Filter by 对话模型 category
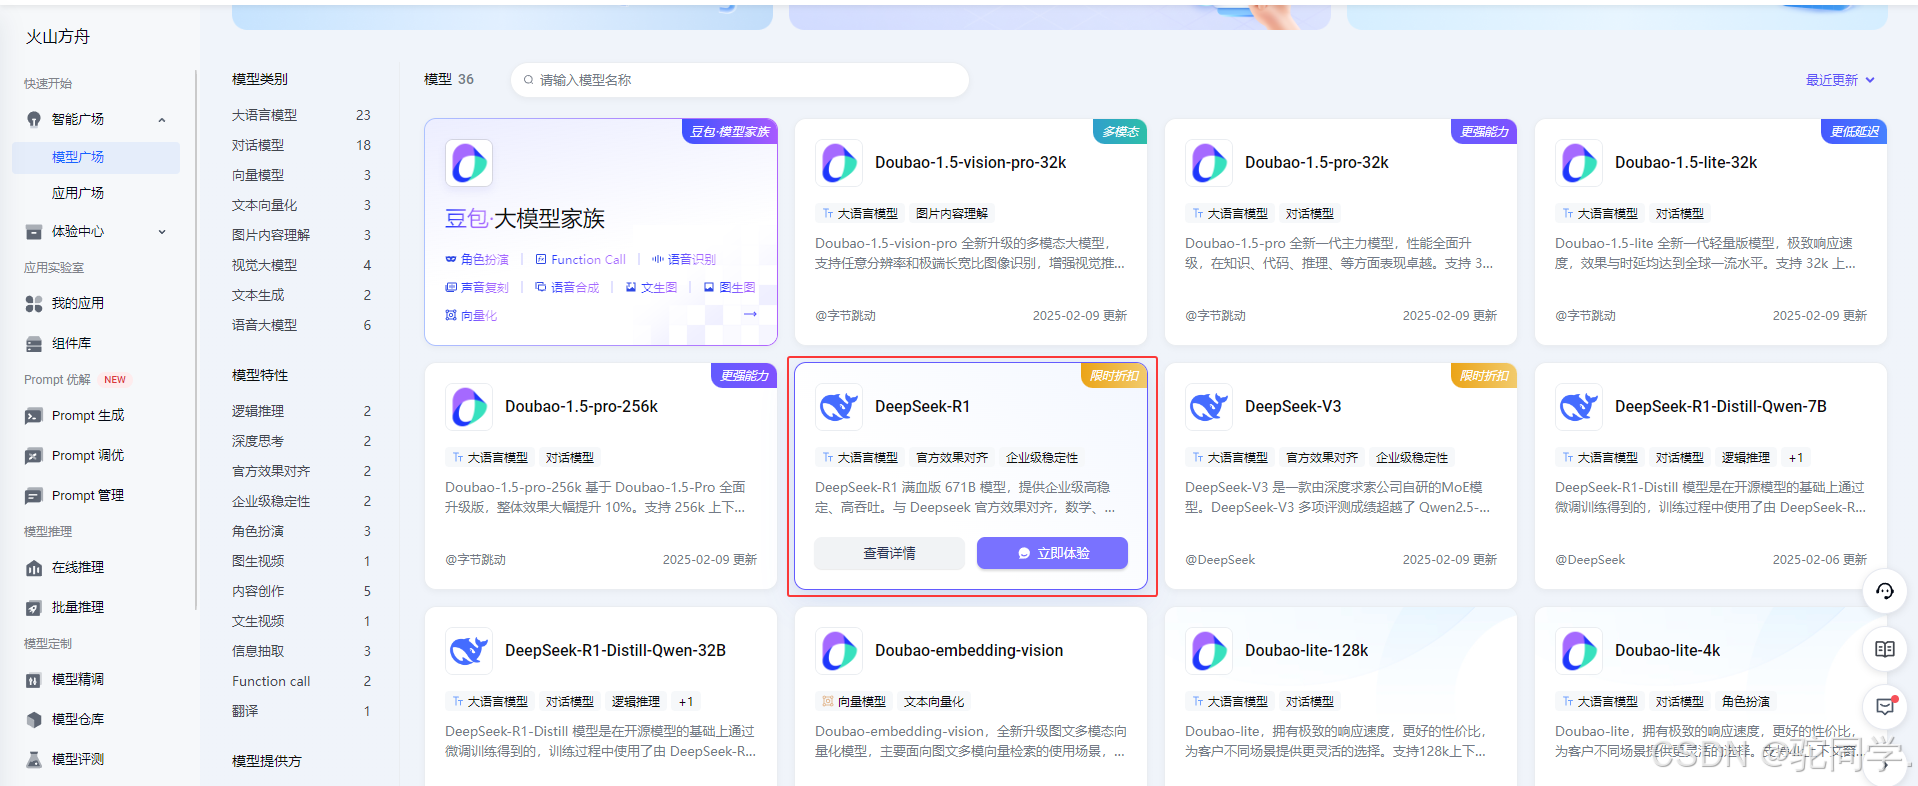 click(x=301, y=145)
